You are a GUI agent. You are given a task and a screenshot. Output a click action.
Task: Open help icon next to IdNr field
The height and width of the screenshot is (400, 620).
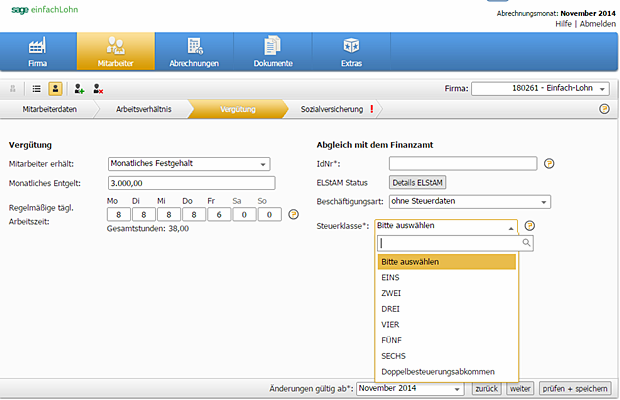point(549,163)
